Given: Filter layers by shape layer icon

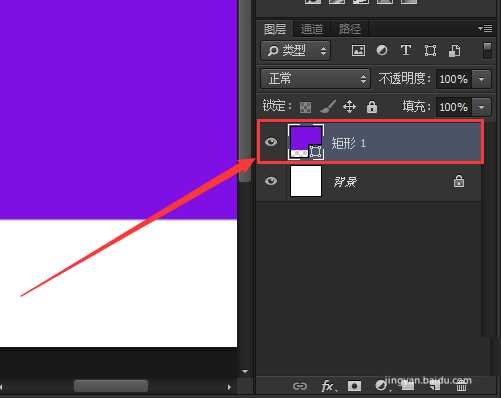Looking at the screenshot, I should click(430, 51).
